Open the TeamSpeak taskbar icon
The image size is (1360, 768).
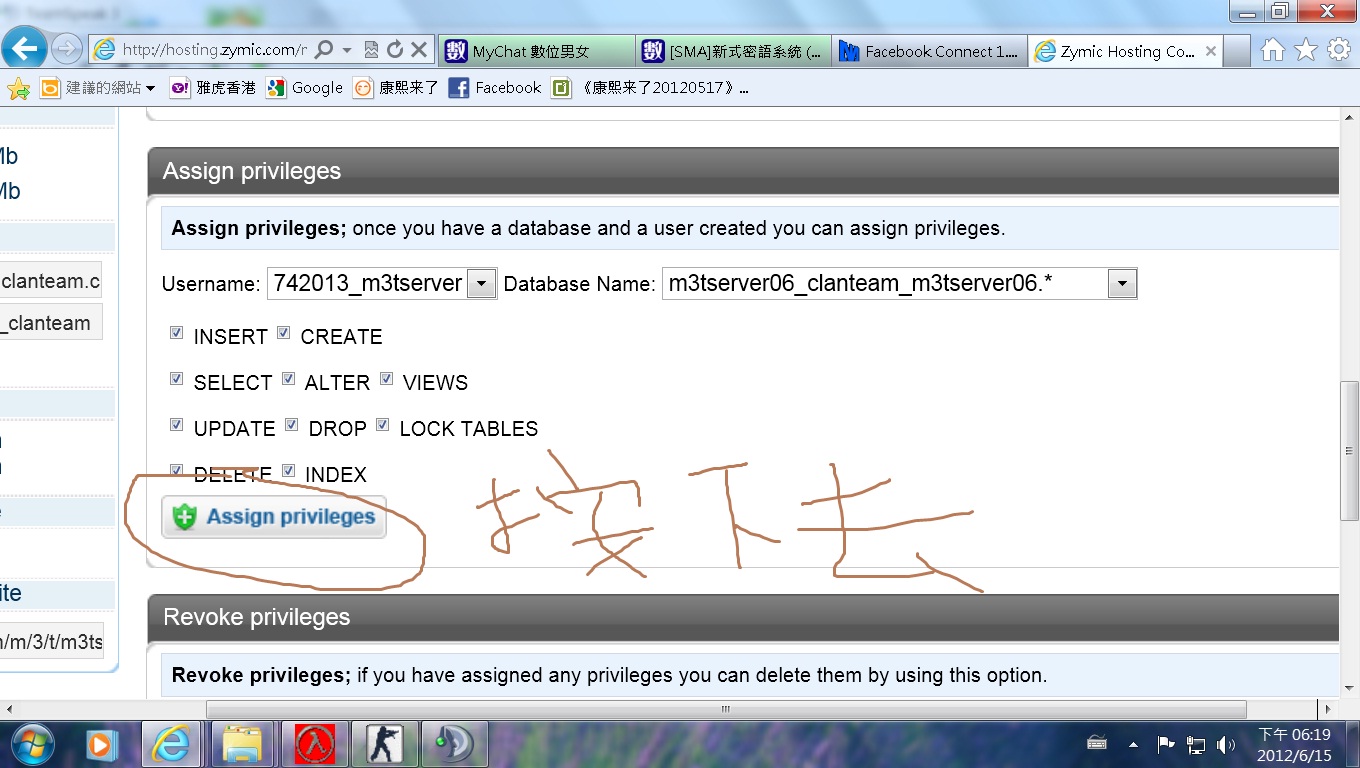point(456,744)
